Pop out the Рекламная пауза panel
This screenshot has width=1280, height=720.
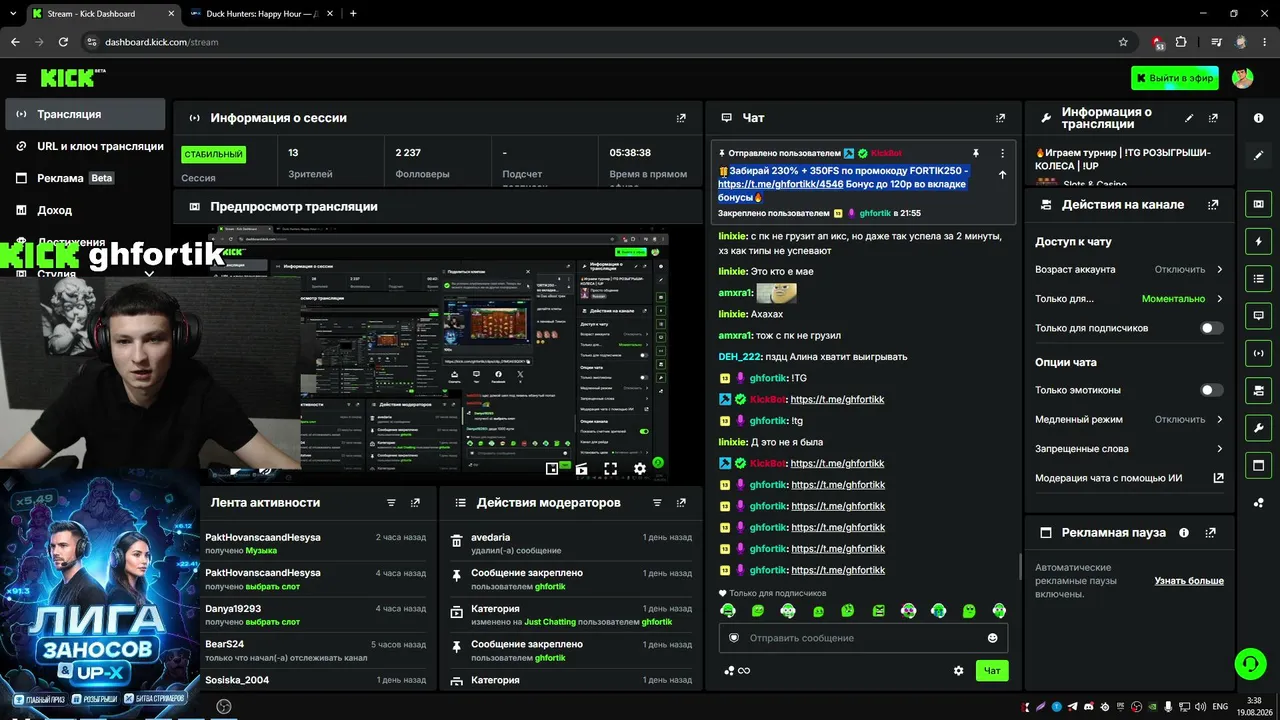(x=1211, y=533)
